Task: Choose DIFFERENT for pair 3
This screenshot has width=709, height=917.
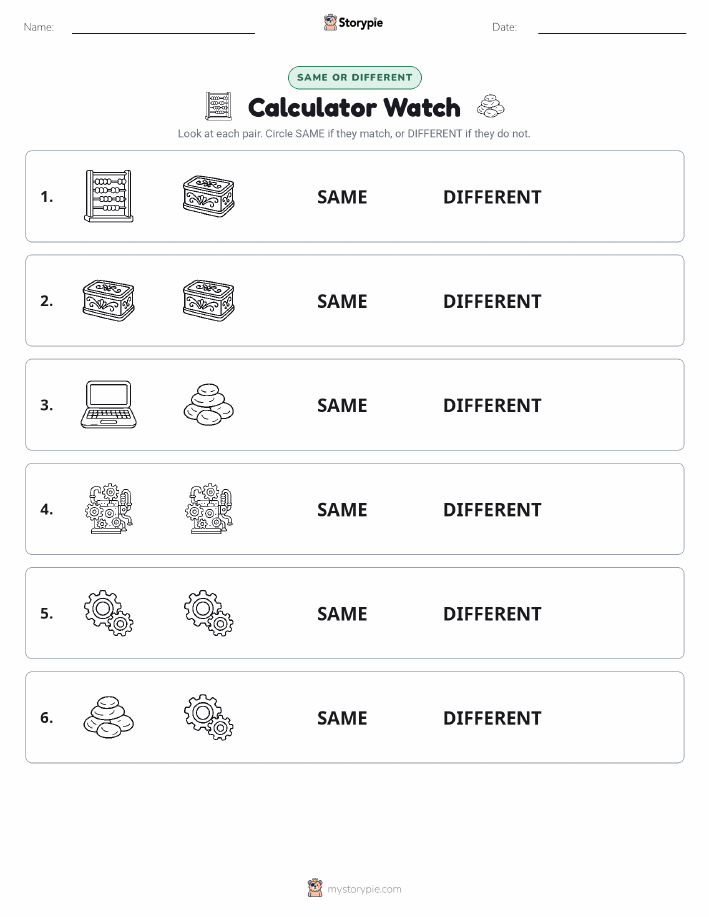Action: click(492, 405)
